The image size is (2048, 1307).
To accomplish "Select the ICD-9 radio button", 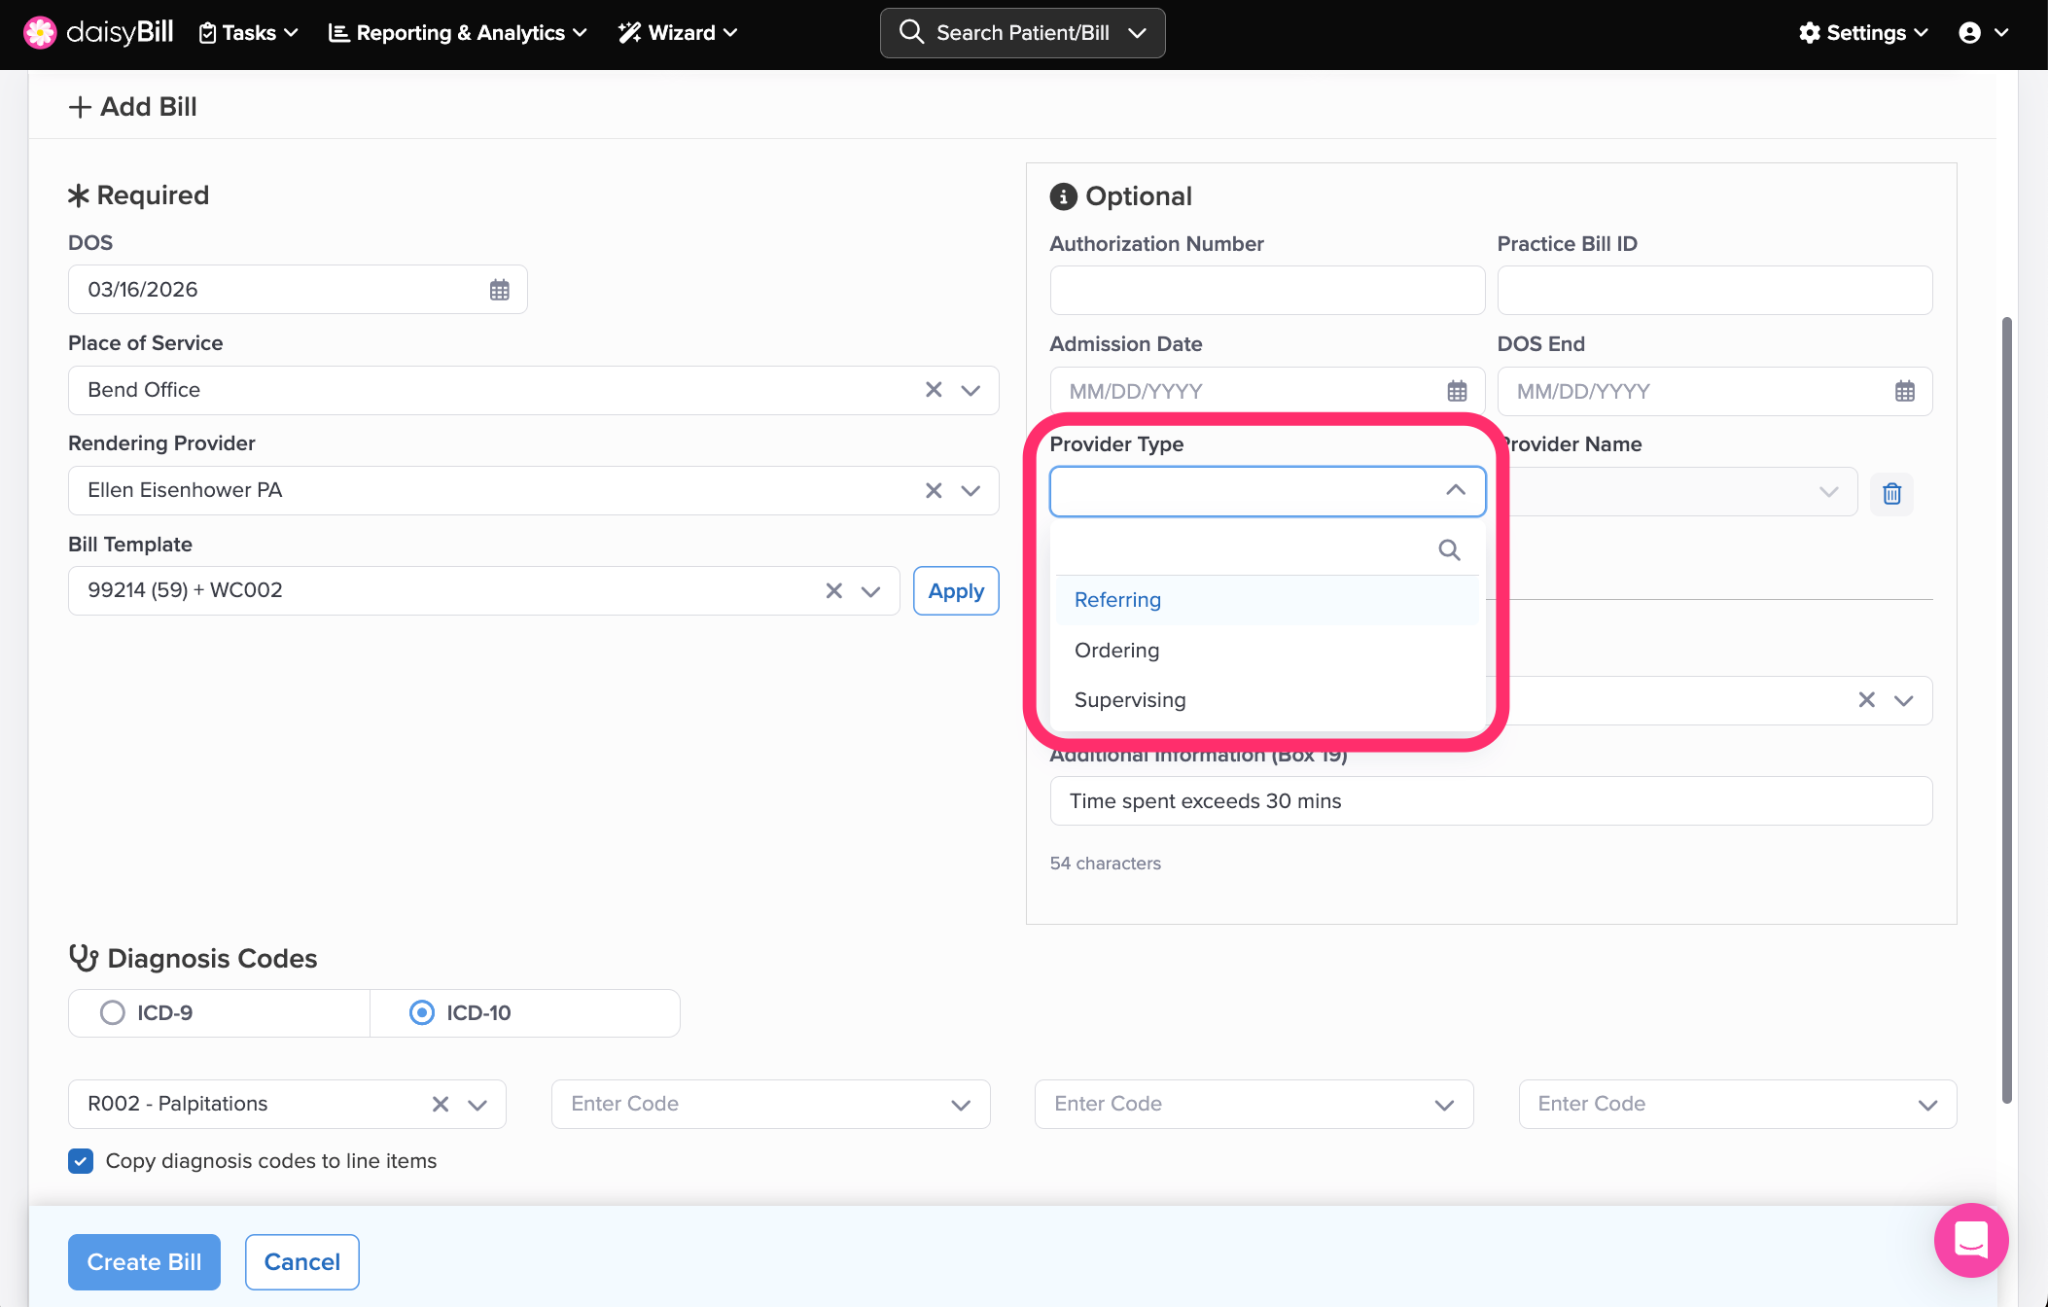I will click(x=112, y=1013).
